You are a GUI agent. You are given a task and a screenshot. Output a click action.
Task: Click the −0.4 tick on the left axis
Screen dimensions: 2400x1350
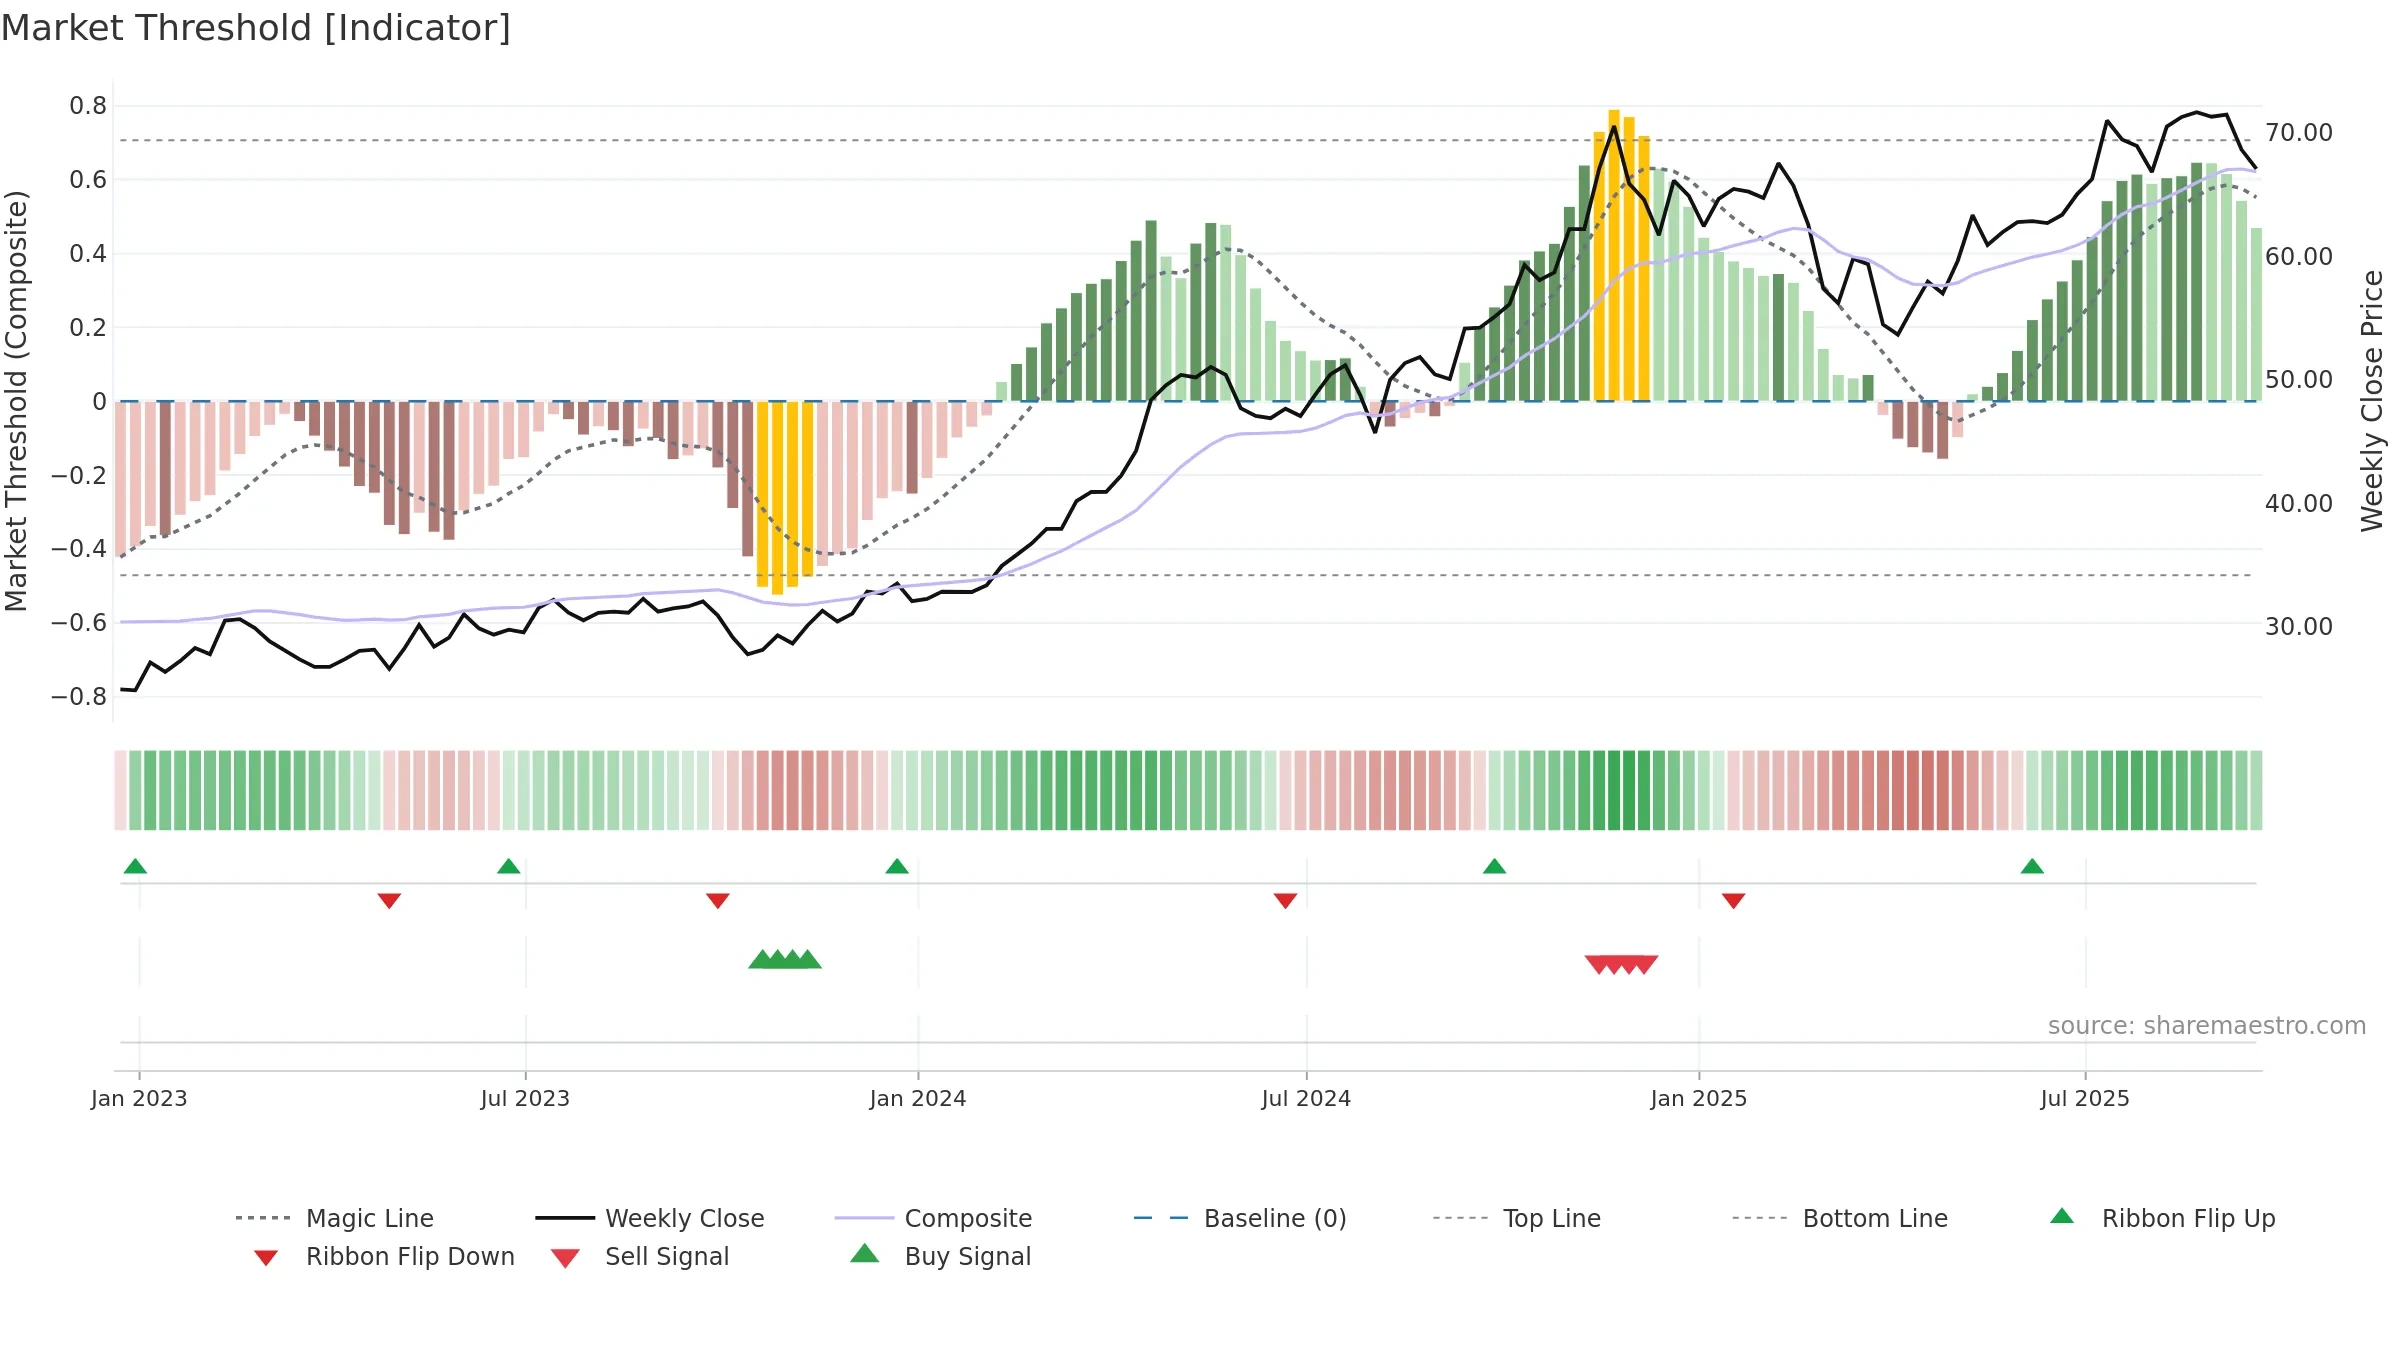(79, 549)
